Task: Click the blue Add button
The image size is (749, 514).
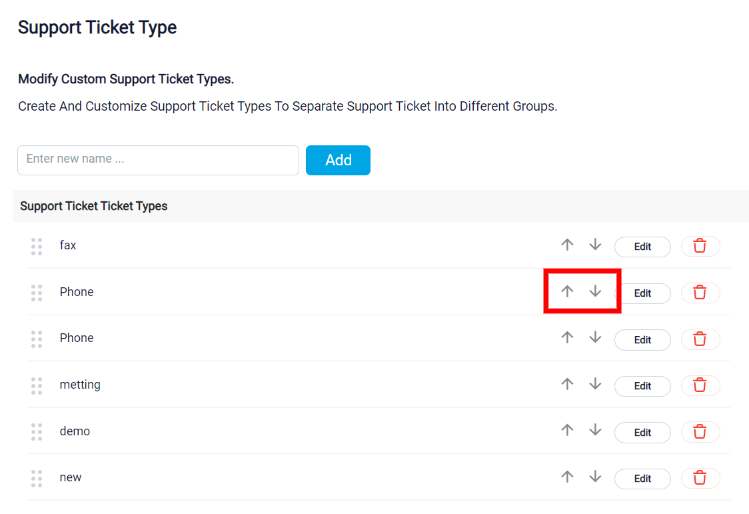Action: 338,160
